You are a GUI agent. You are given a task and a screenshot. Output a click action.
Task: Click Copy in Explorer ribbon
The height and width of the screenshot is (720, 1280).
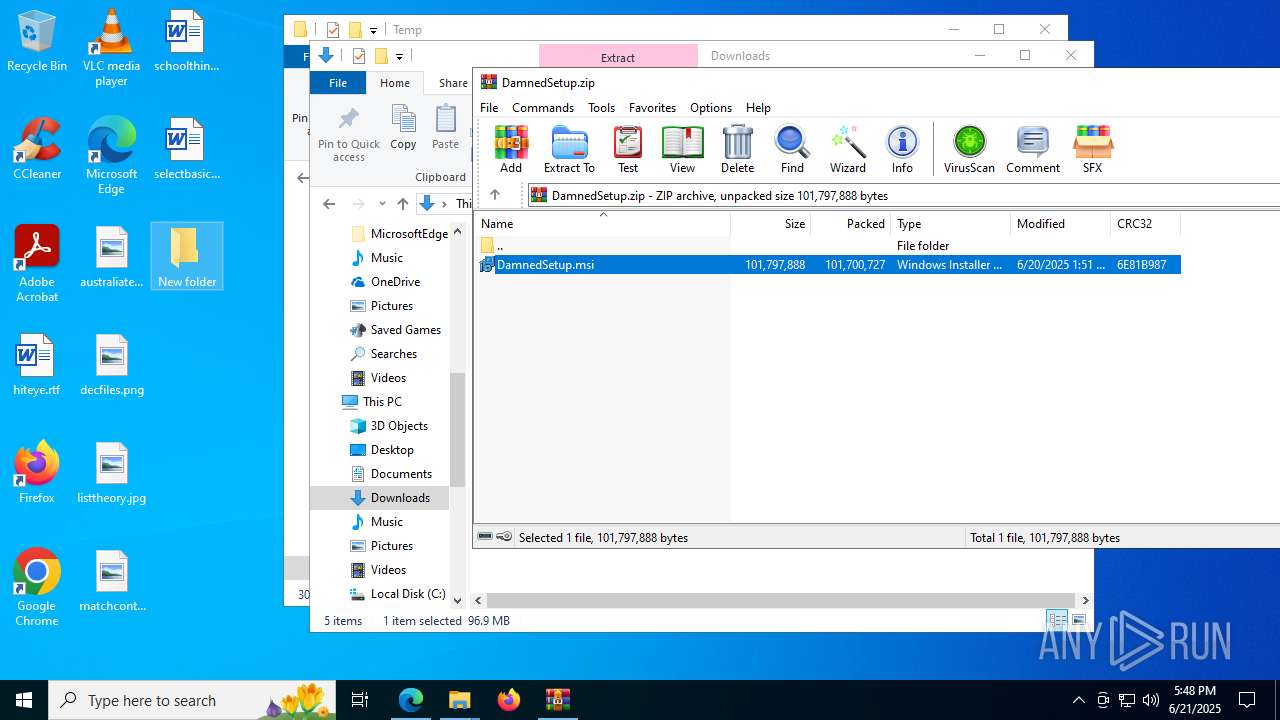403,128
